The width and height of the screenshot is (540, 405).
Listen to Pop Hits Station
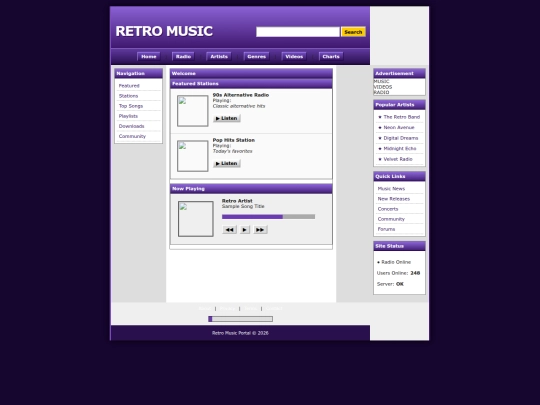pos(227,164)
